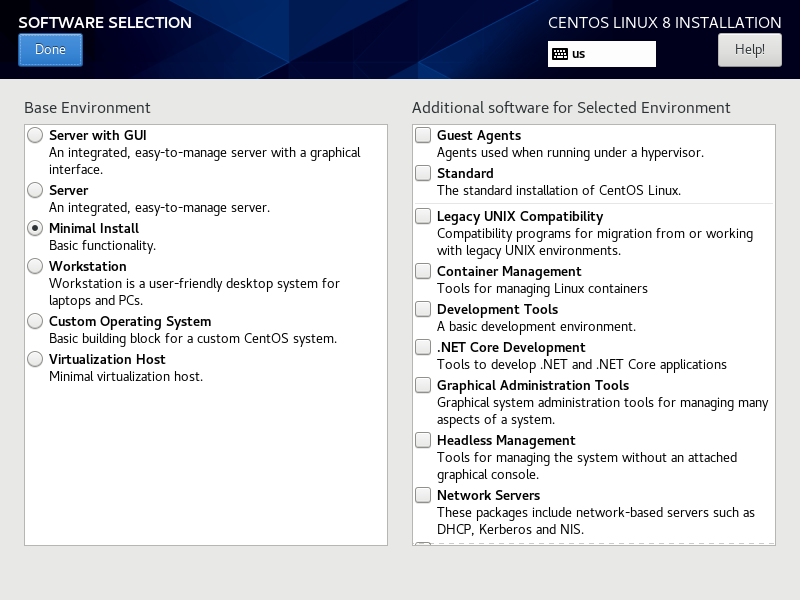Click the 'Minimal Install' label text
Viewport: 800px width, 600px height.
[x=94, y=228]
